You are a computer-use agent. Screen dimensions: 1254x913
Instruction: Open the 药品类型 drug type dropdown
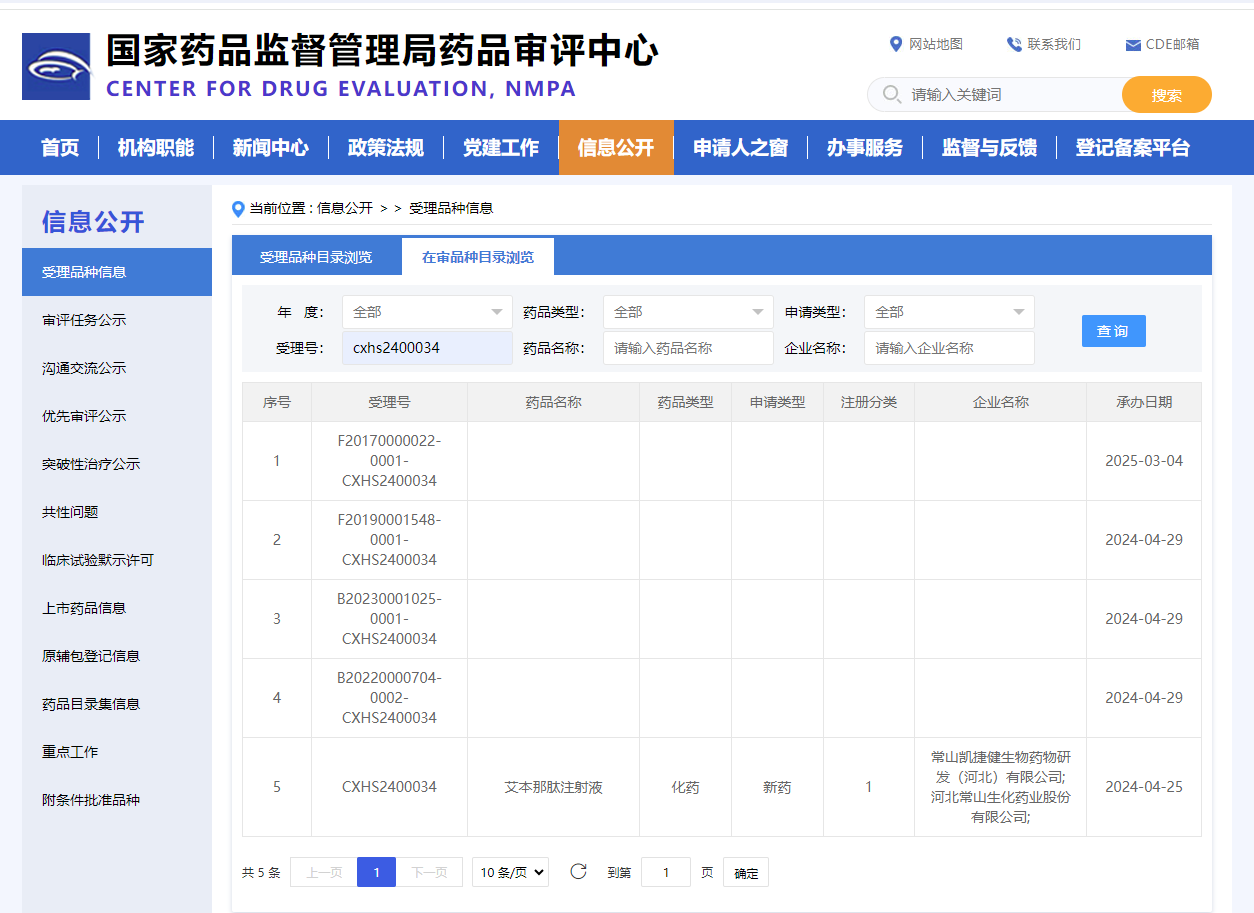[x=688, y=312]
